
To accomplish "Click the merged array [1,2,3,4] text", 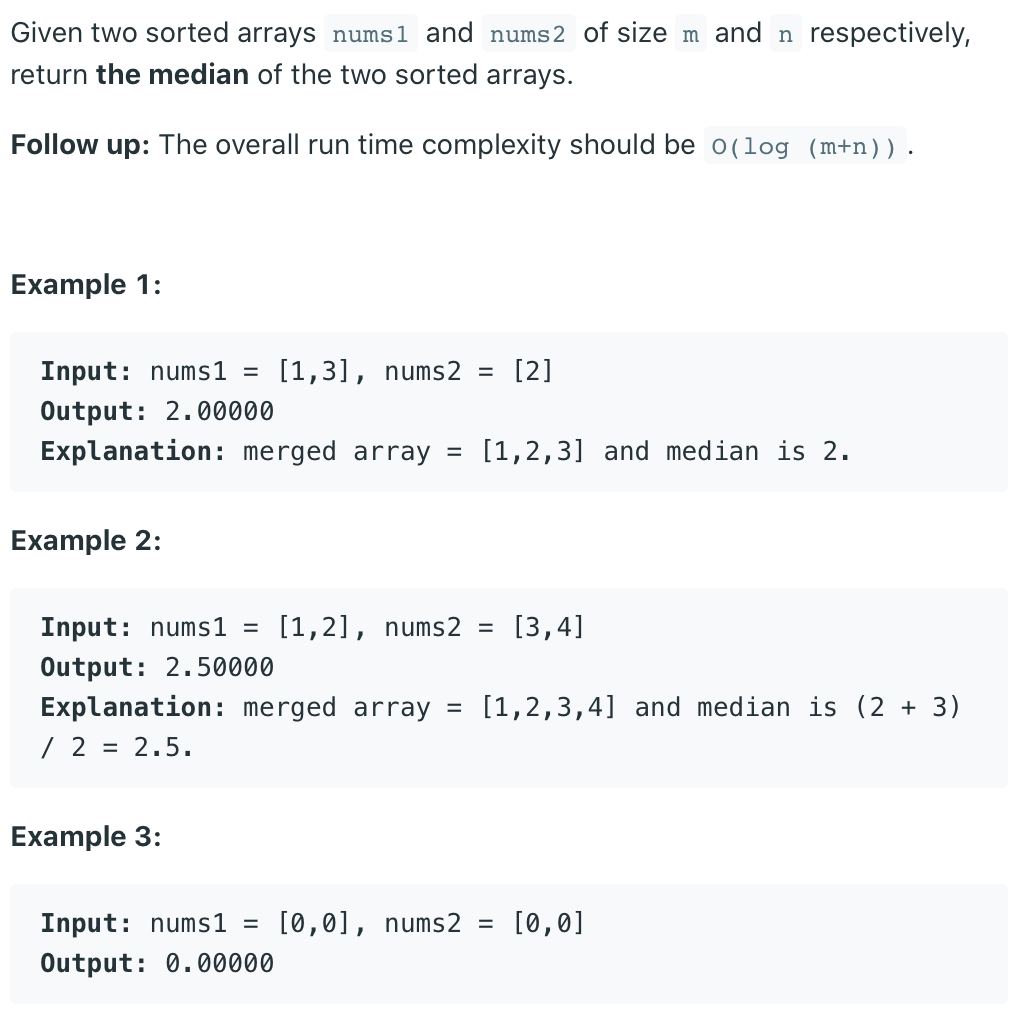I will coord(548,707).
